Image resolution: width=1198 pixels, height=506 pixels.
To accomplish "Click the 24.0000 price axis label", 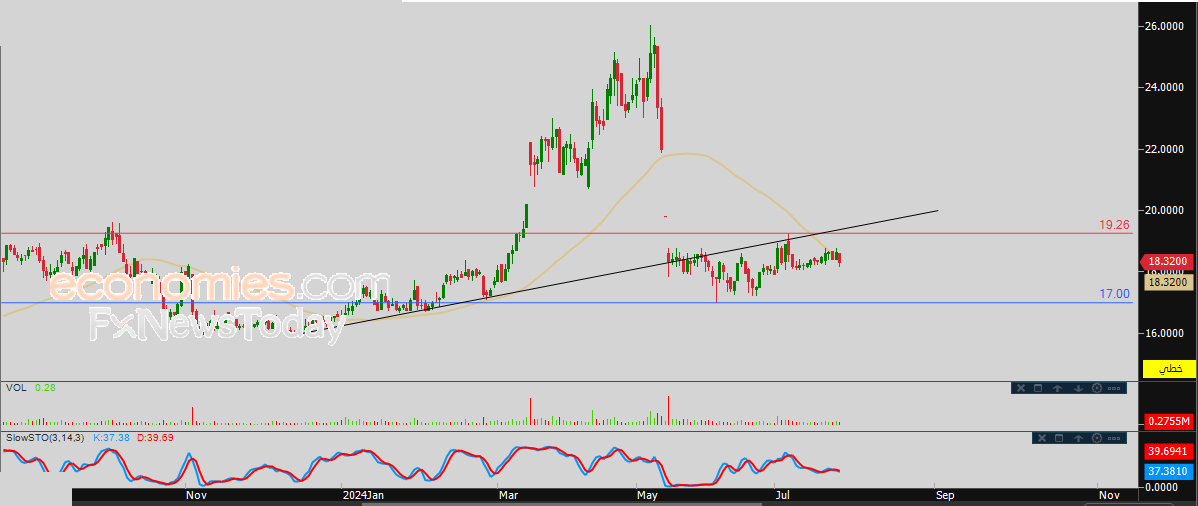I will click(1164, 87).
